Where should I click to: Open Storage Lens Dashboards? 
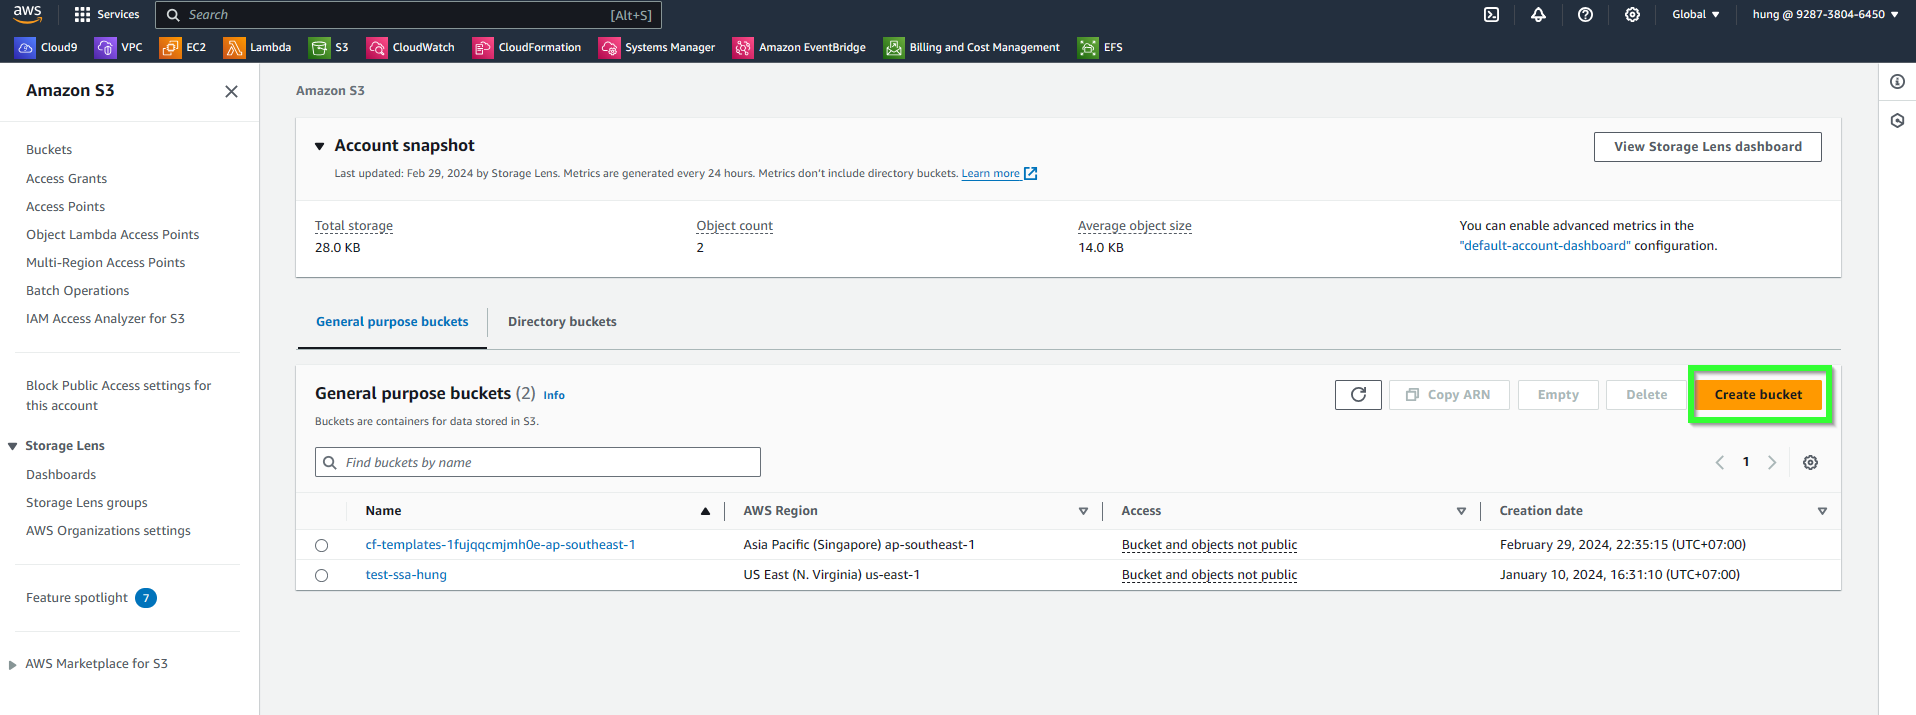(61, 475)
